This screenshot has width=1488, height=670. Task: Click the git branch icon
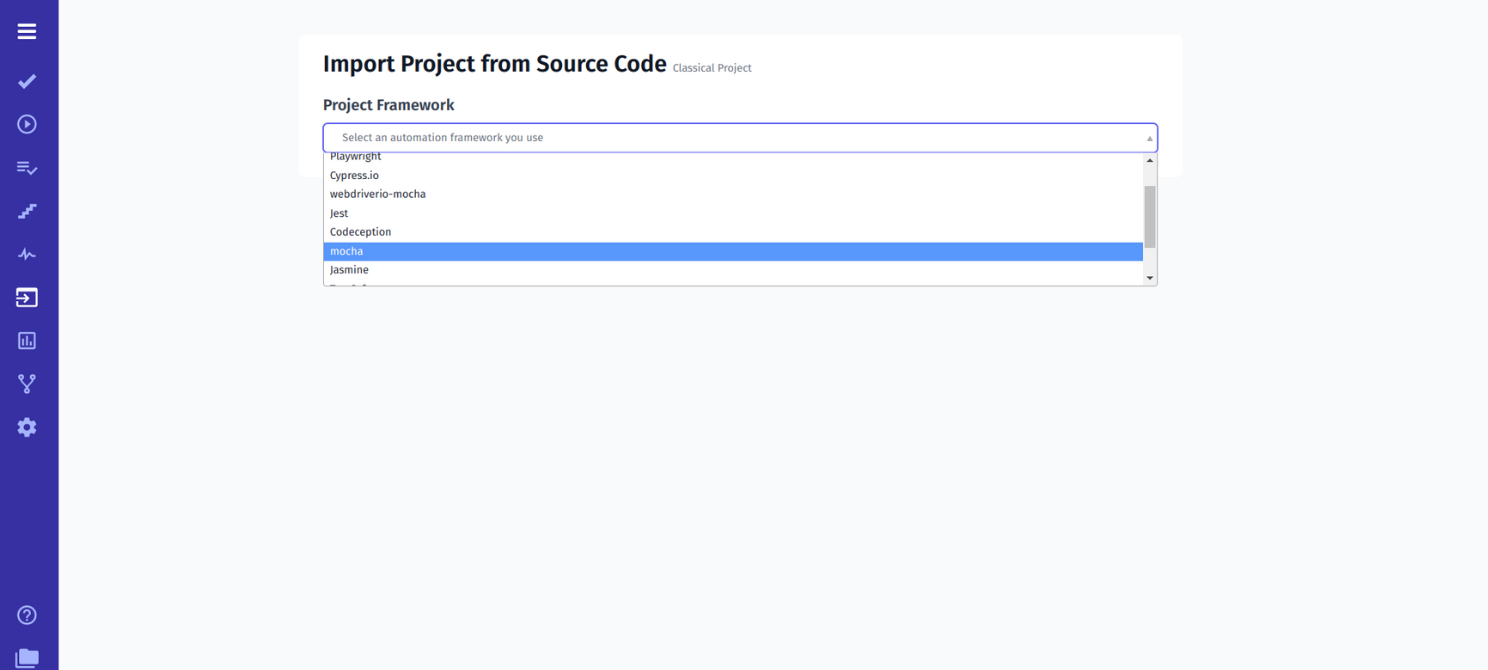click(26, 383)
